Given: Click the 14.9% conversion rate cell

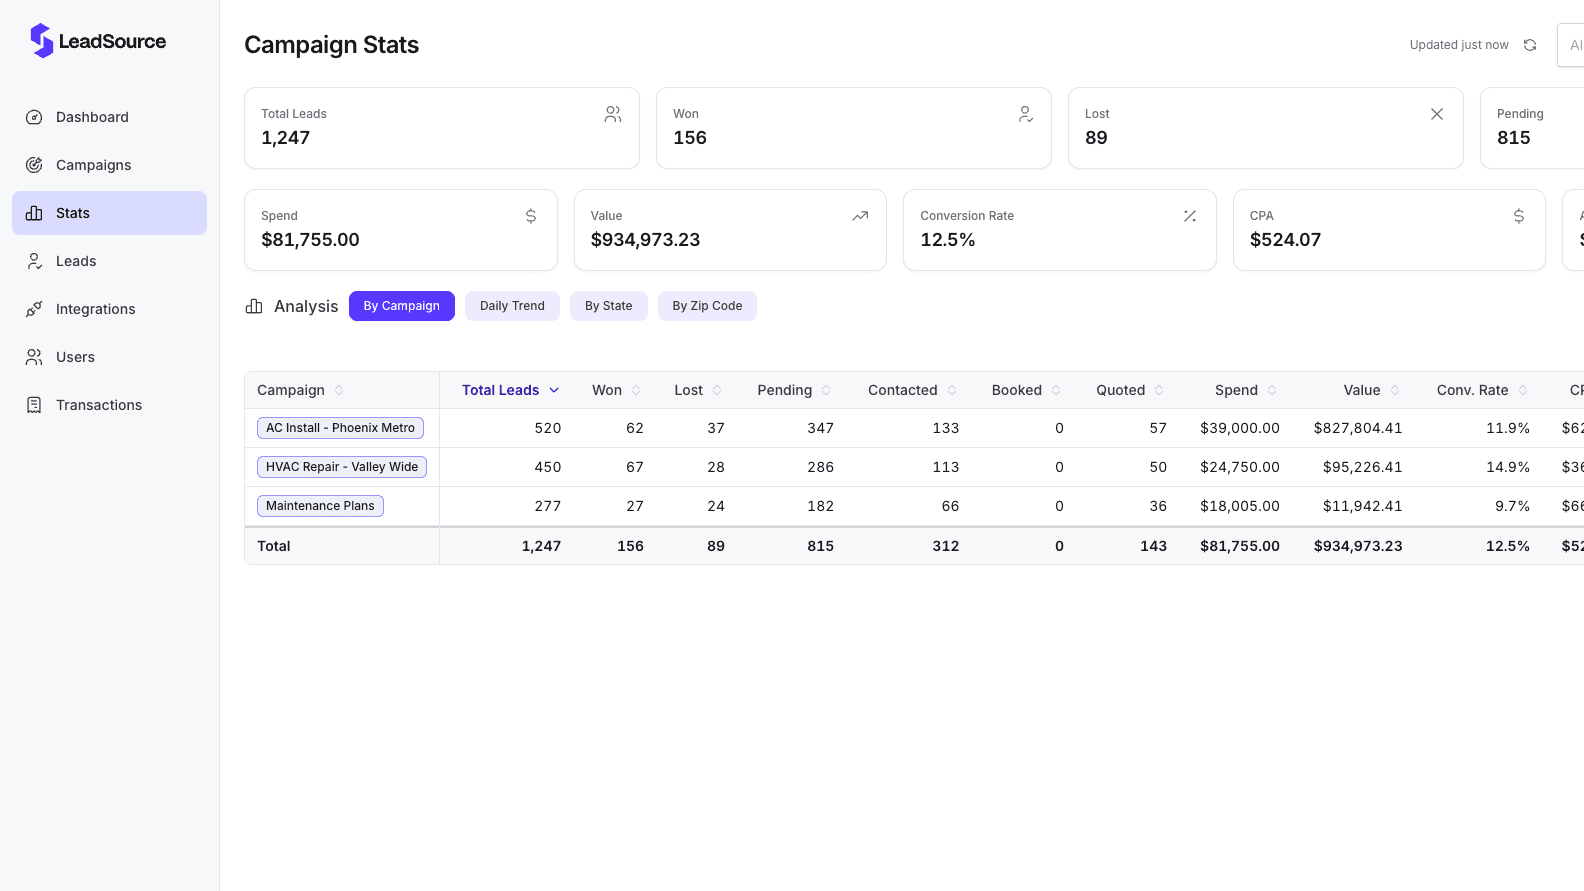Looking at the screenshot, I should (x=1508, y=467).
